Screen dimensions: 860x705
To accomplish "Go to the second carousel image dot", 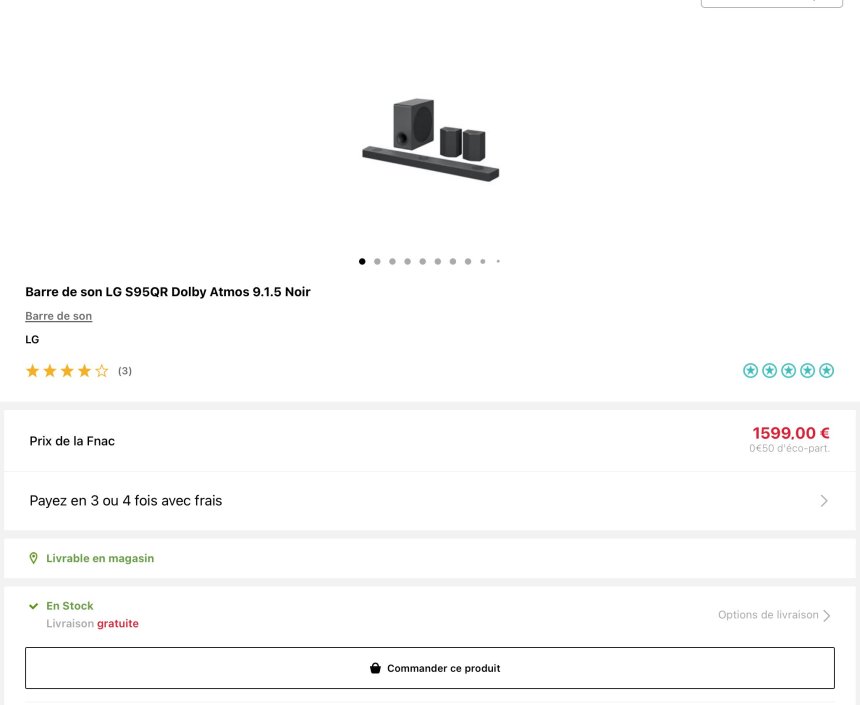I will coord(377,261).
